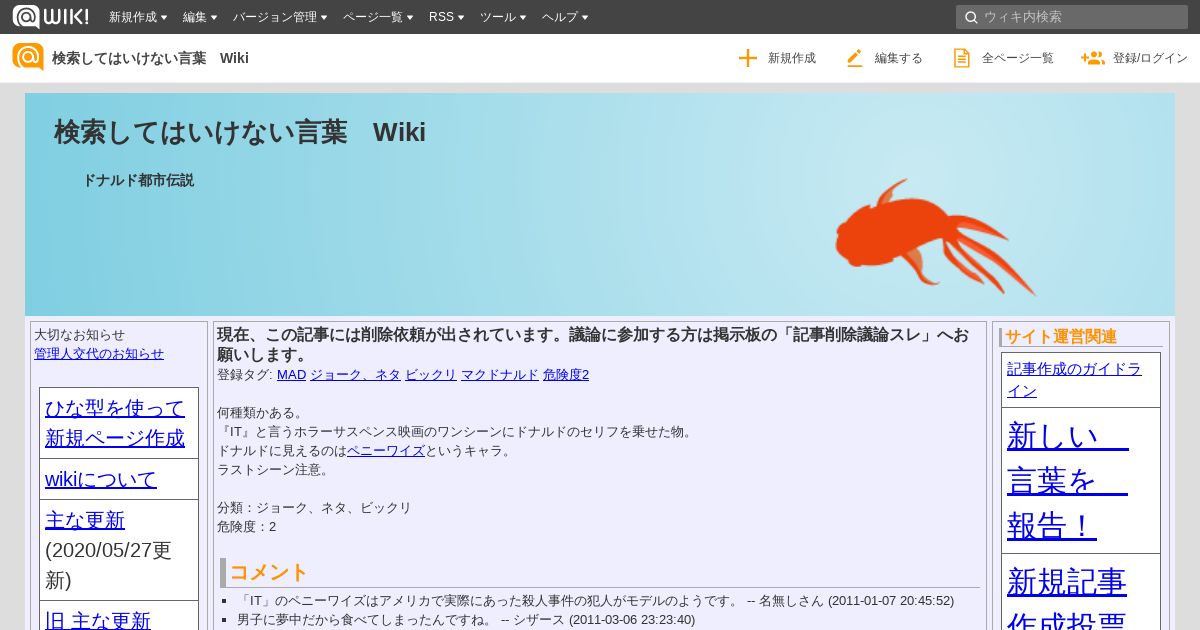Click the ラストシーン注意。 text line

click(x=273, y=470)
